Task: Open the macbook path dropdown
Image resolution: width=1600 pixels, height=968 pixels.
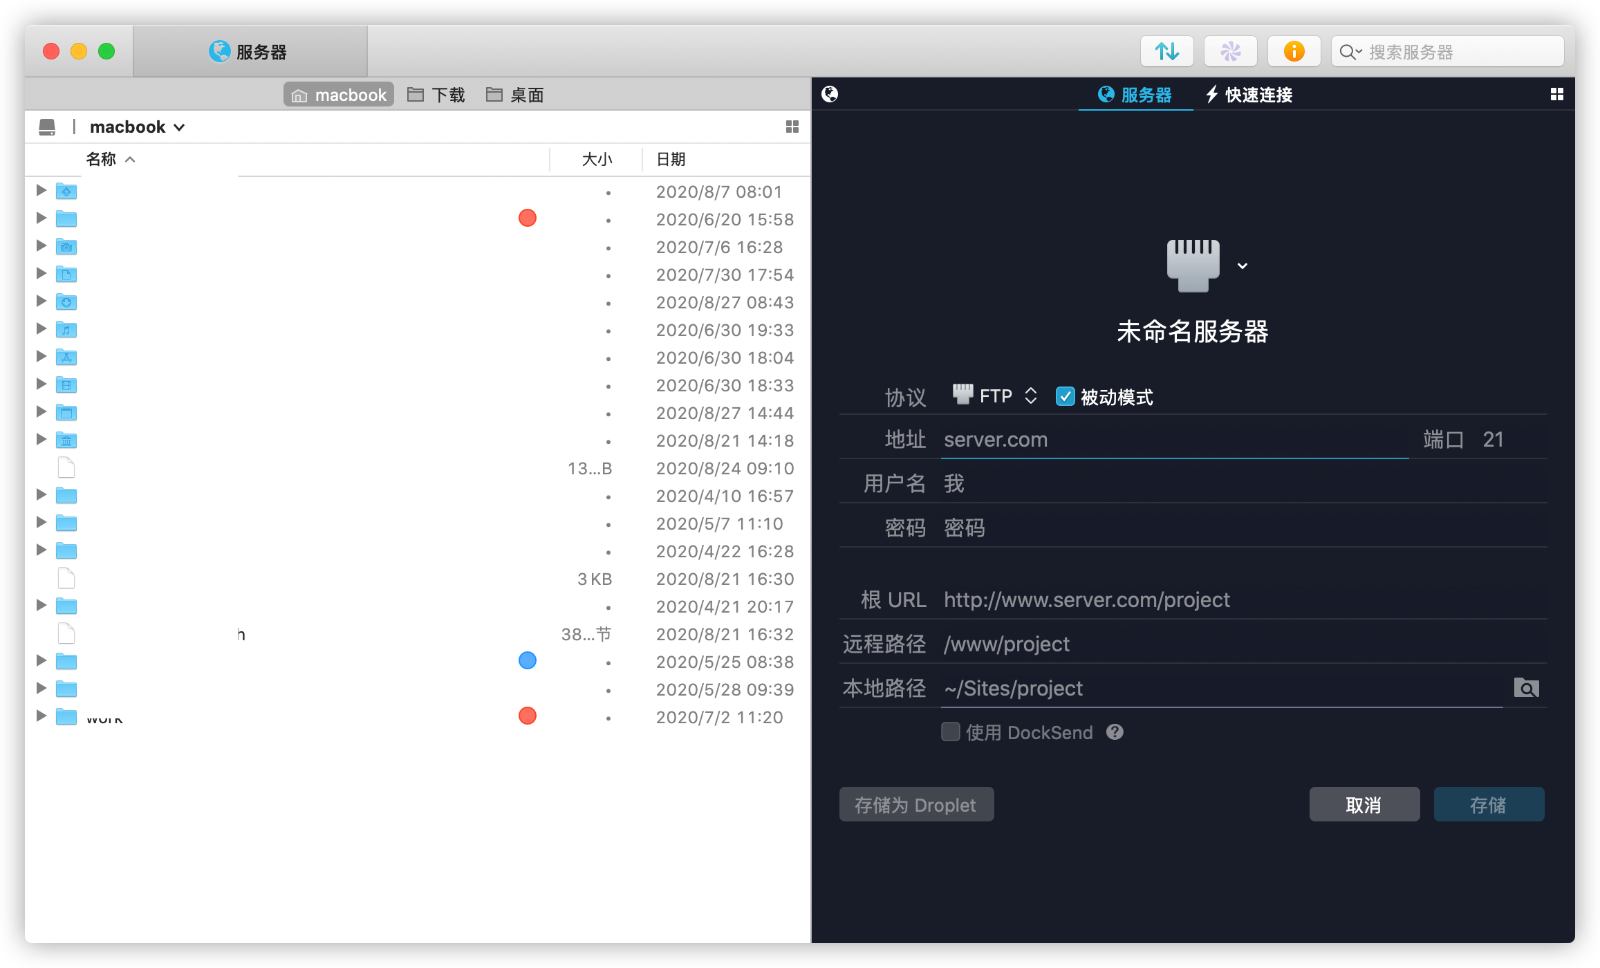Action: [x=138, y=127]
